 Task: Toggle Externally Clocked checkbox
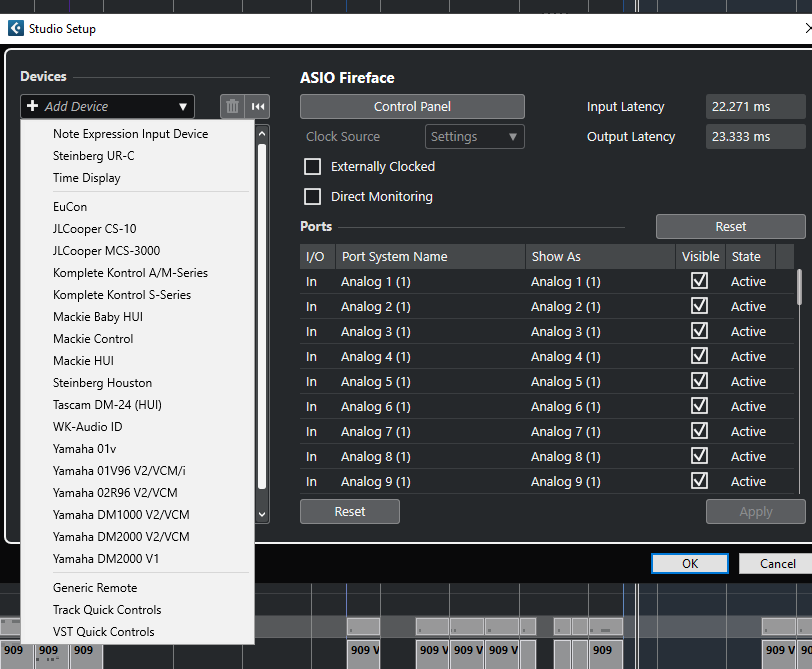(312, 167)
